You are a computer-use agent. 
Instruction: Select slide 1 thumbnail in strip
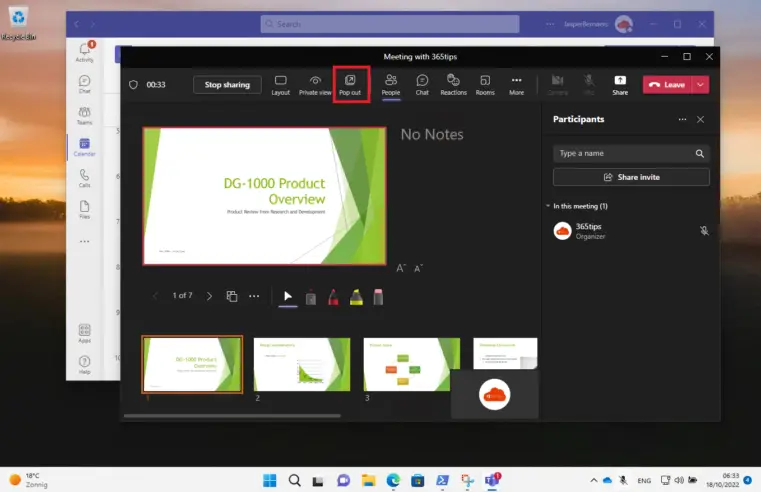click(x=192, y=364)
